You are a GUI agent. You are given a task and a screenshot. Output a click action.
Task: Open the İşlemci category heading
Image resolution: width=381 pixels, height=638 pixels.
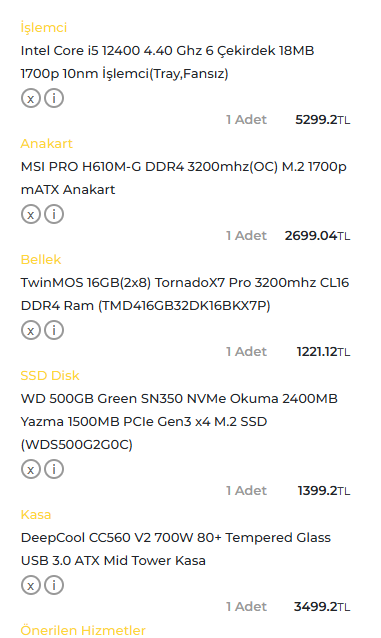44,28
